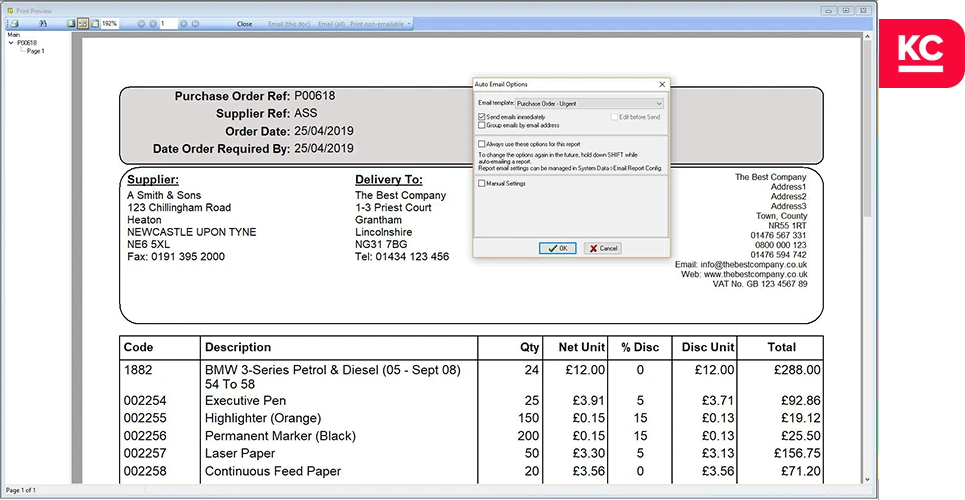The image size is (965, 500).
Task: Click the 192% zoom percentage field
Action: click(110, 23)
